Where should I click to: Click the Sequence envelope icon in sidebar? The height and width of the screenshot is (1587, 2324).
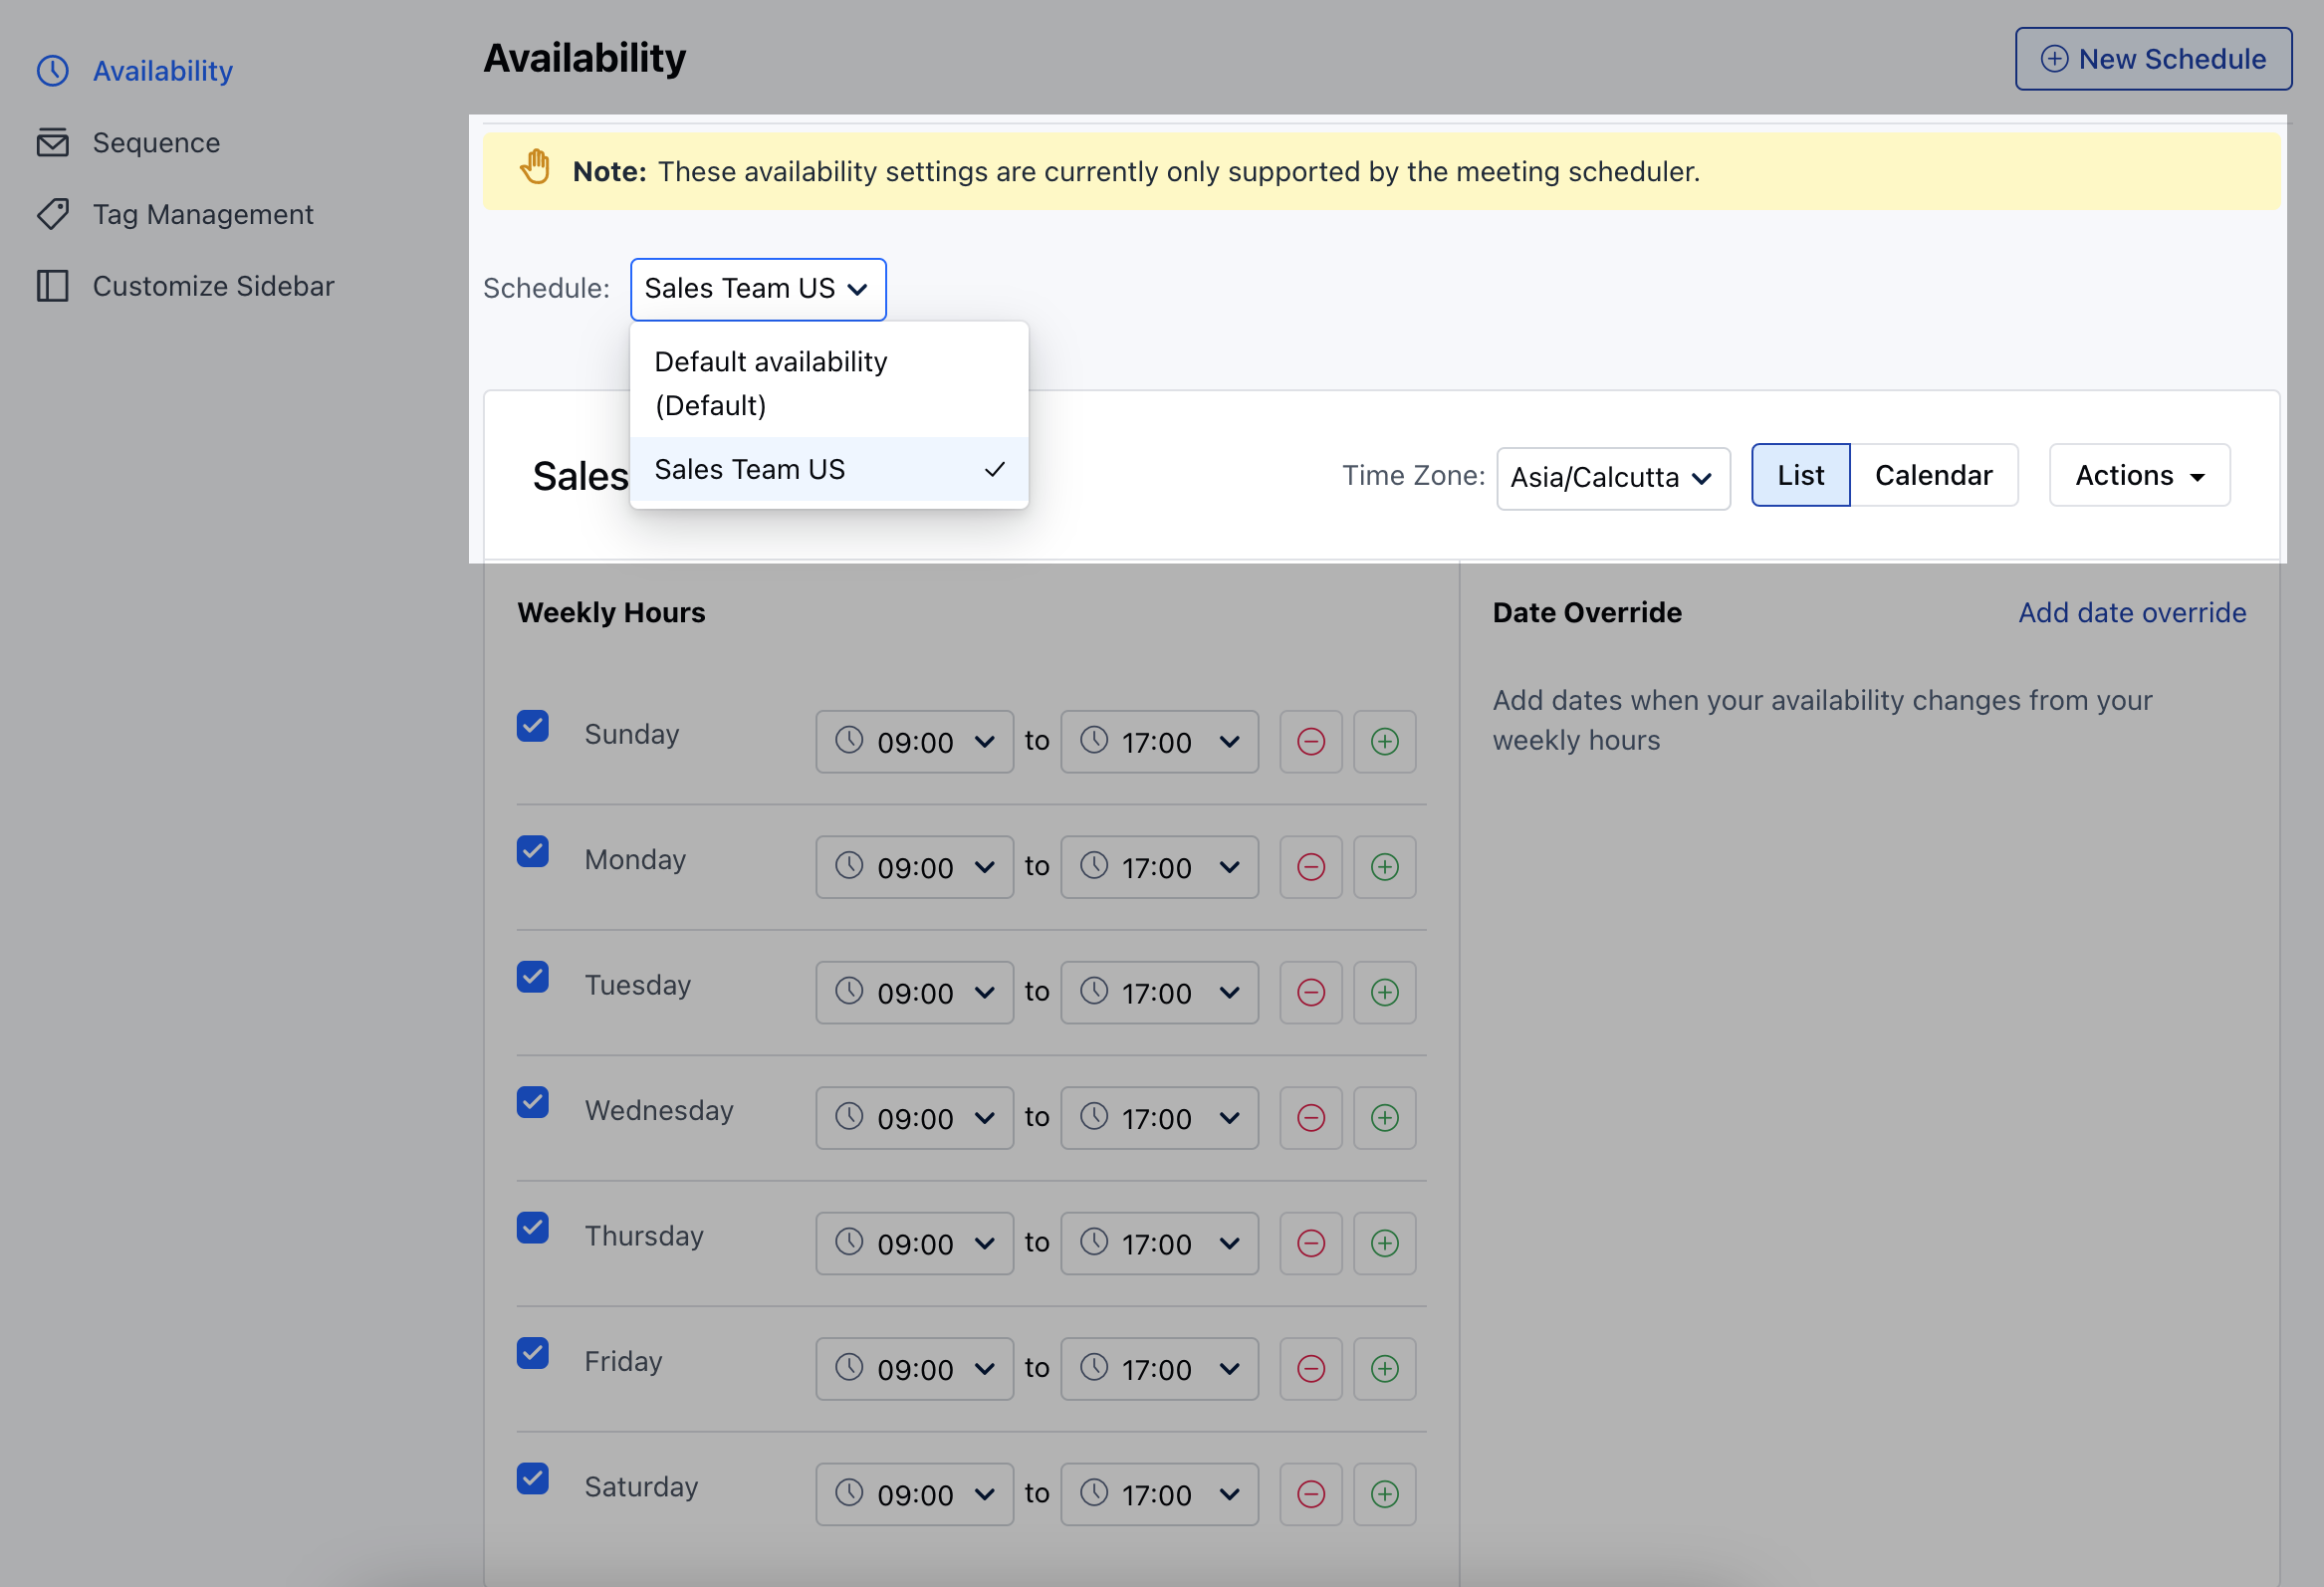[x=52, y=143]
